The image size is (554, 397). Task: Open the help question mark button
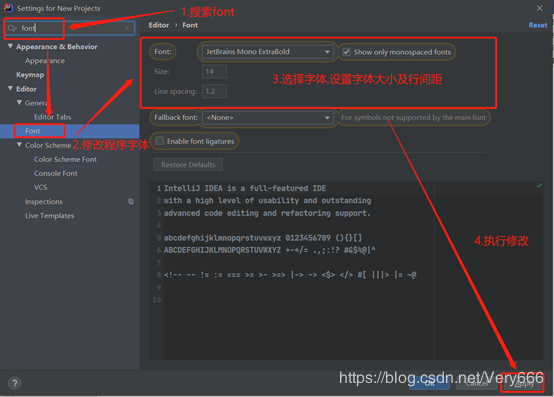[x=15, y=383]
